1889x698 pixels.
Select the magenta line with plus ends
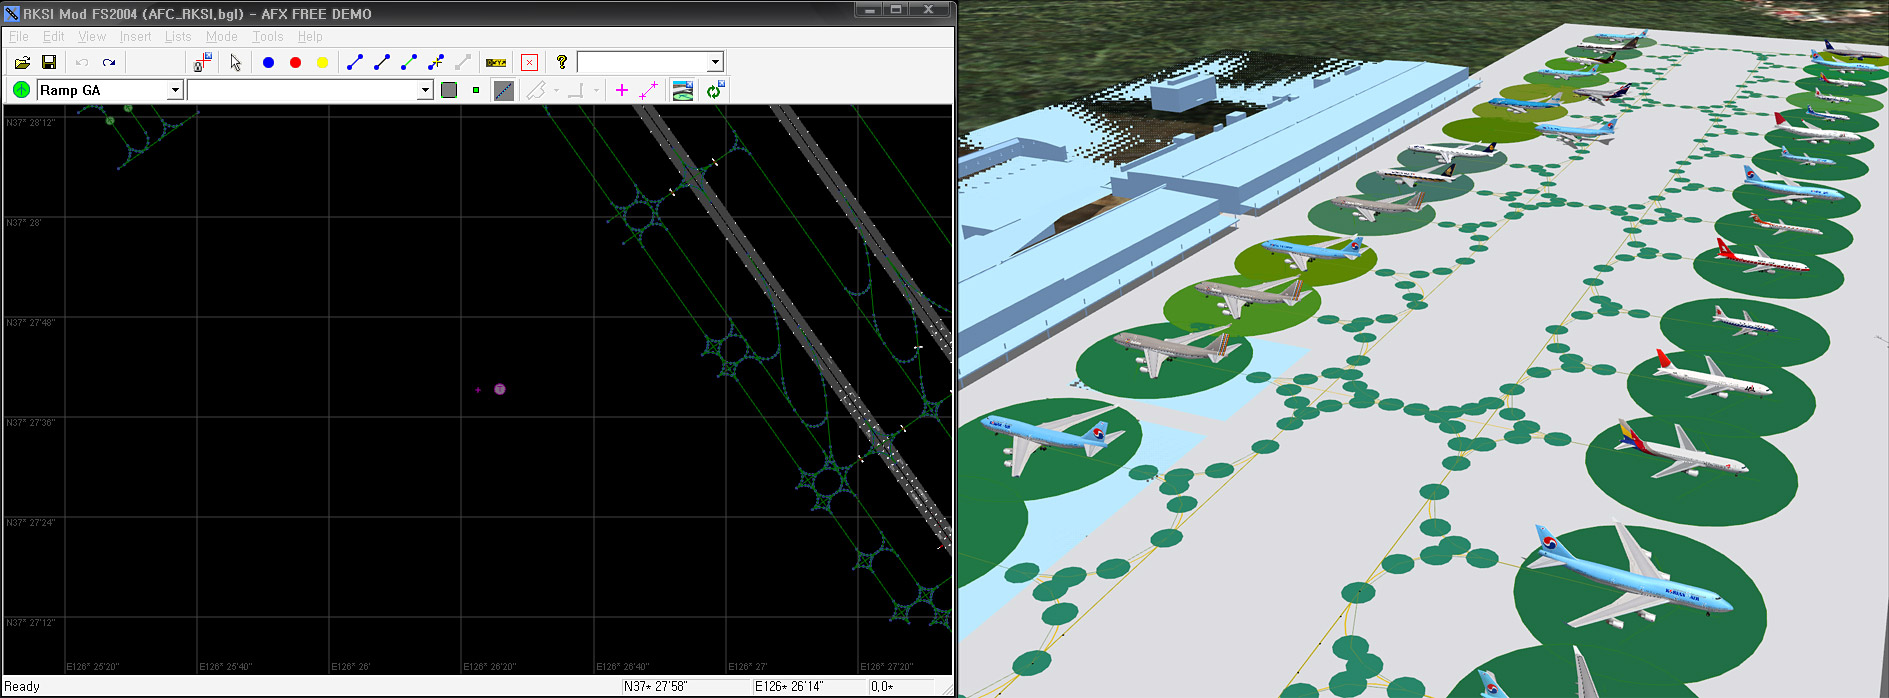point(649,90)
